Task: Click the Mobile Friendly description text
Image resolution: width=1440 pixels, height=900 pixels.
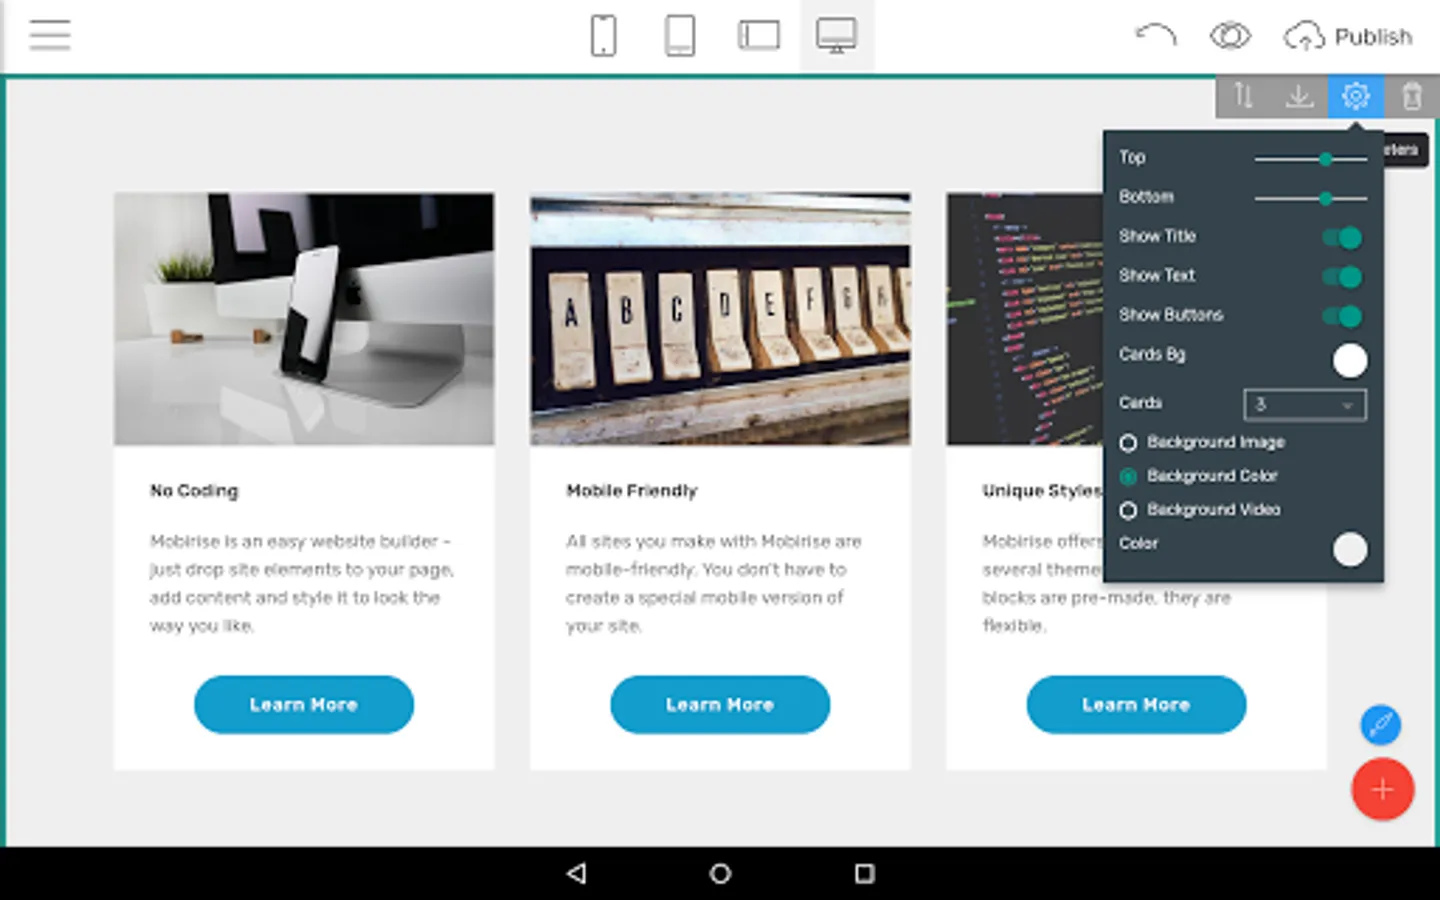Action: pos(714,583)
